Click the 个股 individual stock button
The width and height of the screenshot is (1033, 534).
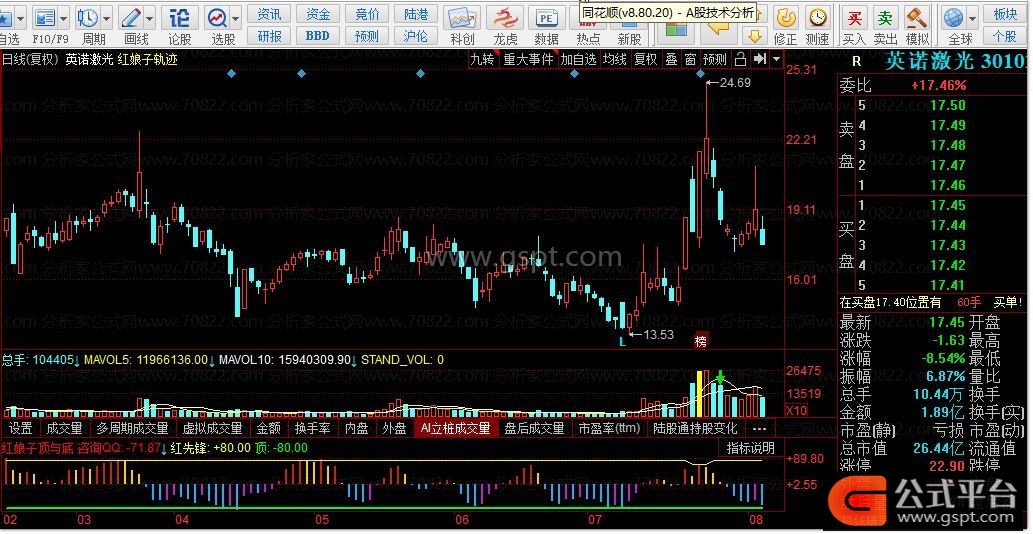(1005, 36)
